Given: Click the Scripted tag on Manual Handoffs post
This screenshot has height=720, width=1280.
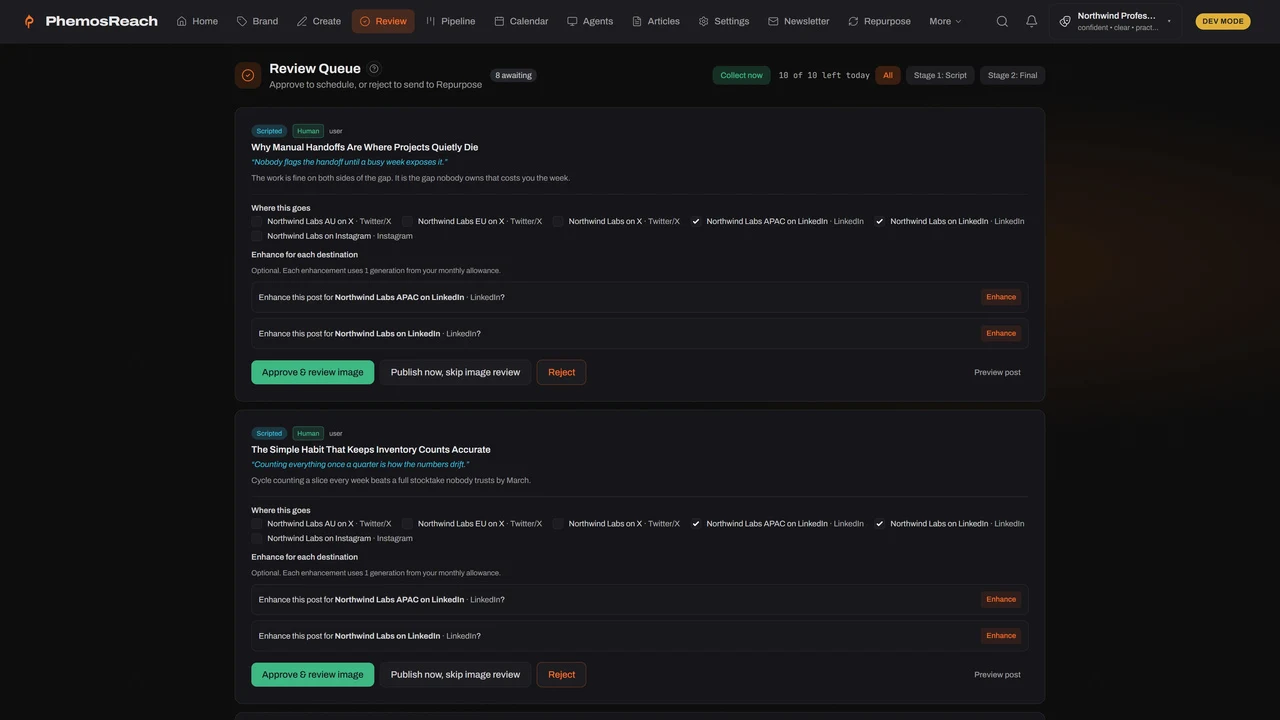Looking at the screenshot, I should click(x=269, y=131).
